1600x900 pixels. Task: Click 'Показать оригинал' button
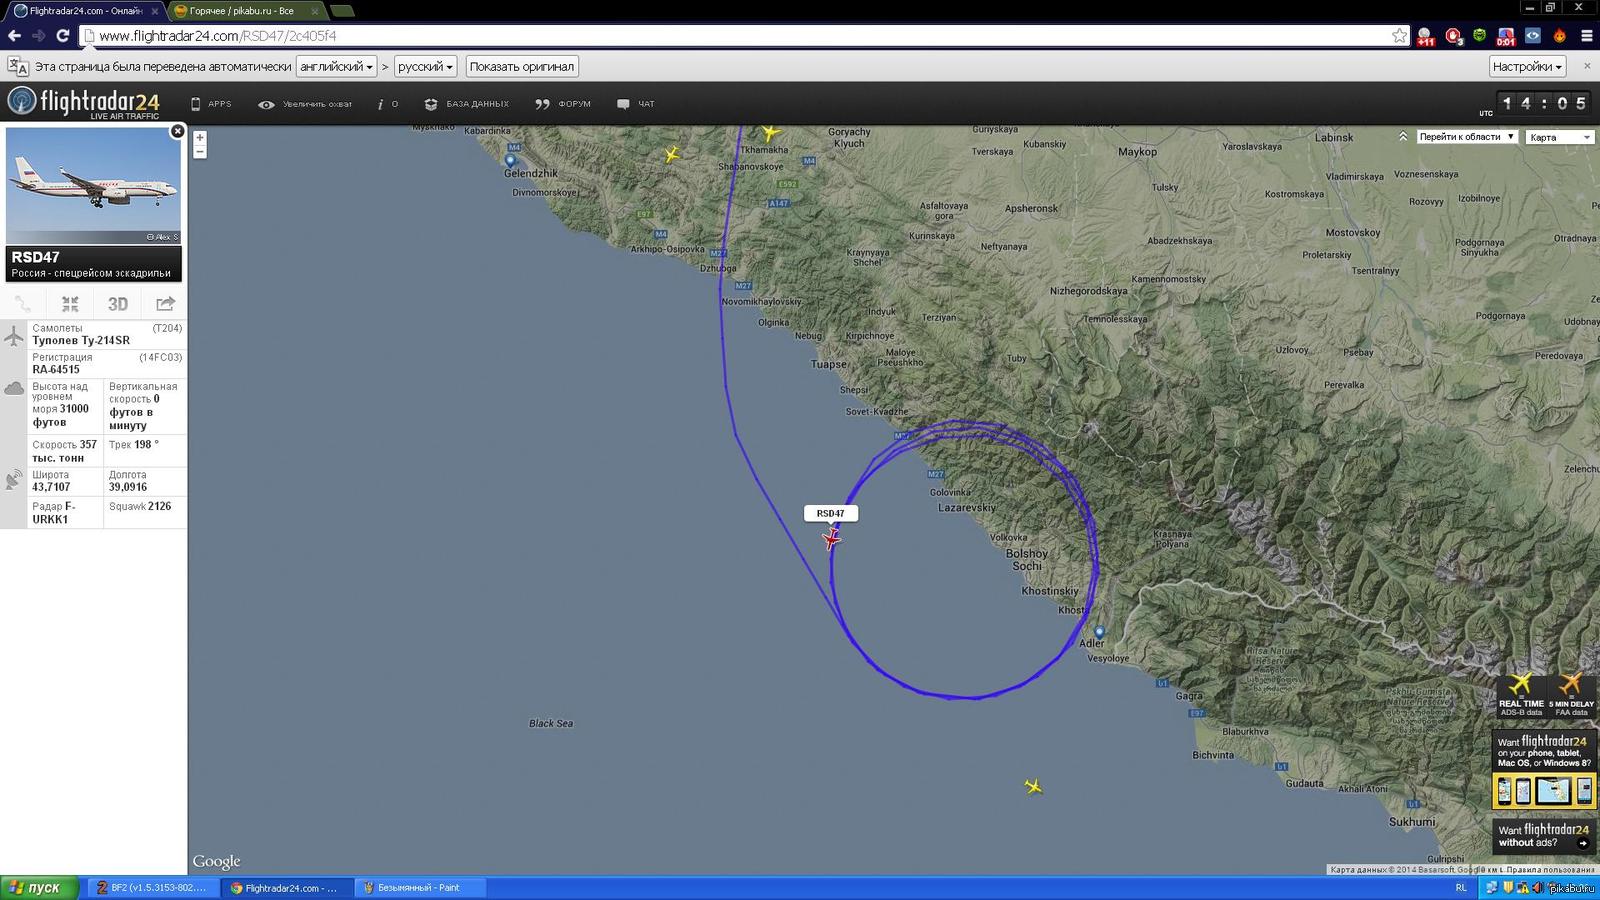(x=521, y=67)
